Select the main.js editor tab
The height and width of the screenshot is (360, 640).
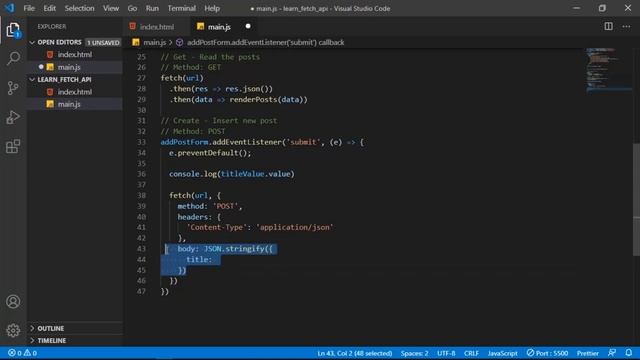click(222, 27)
